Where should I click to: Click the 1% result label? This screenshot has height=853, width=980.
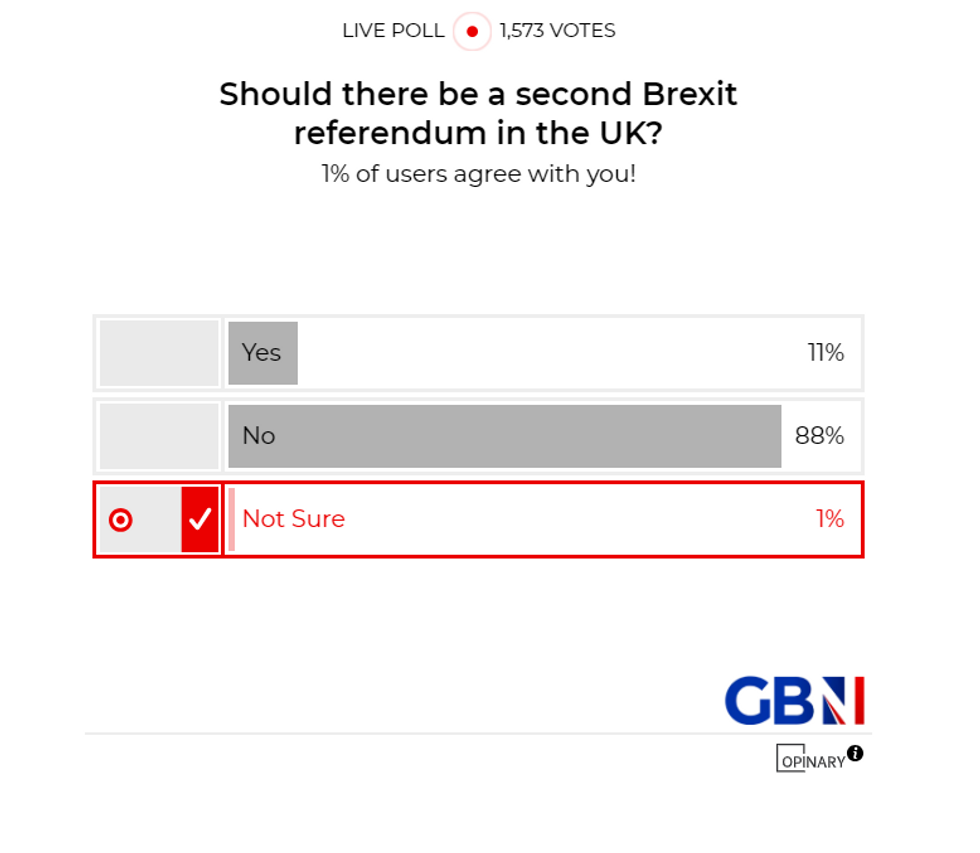click(x=829, y=519)
